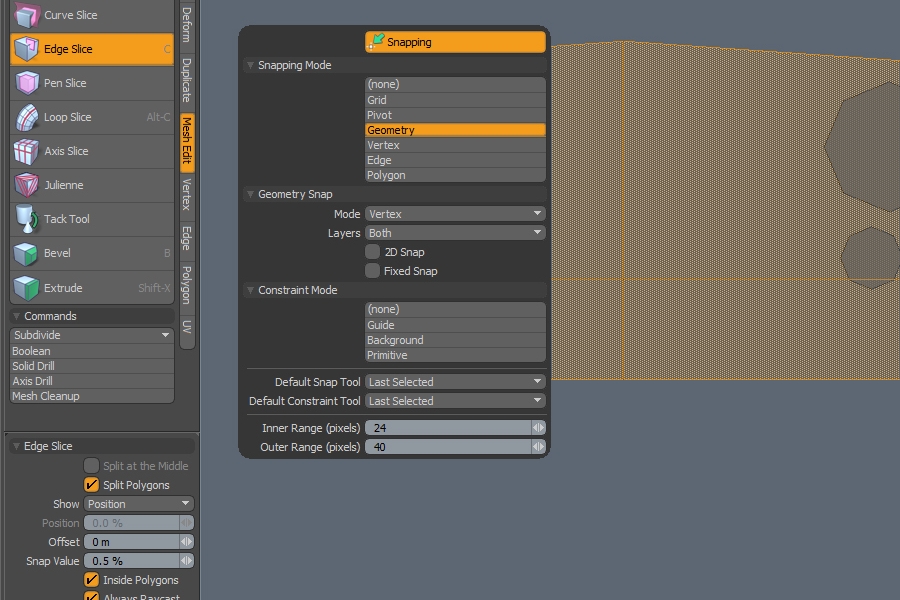Run the Solid Drill command
The image size is (900, 600).
click(92, 366)
